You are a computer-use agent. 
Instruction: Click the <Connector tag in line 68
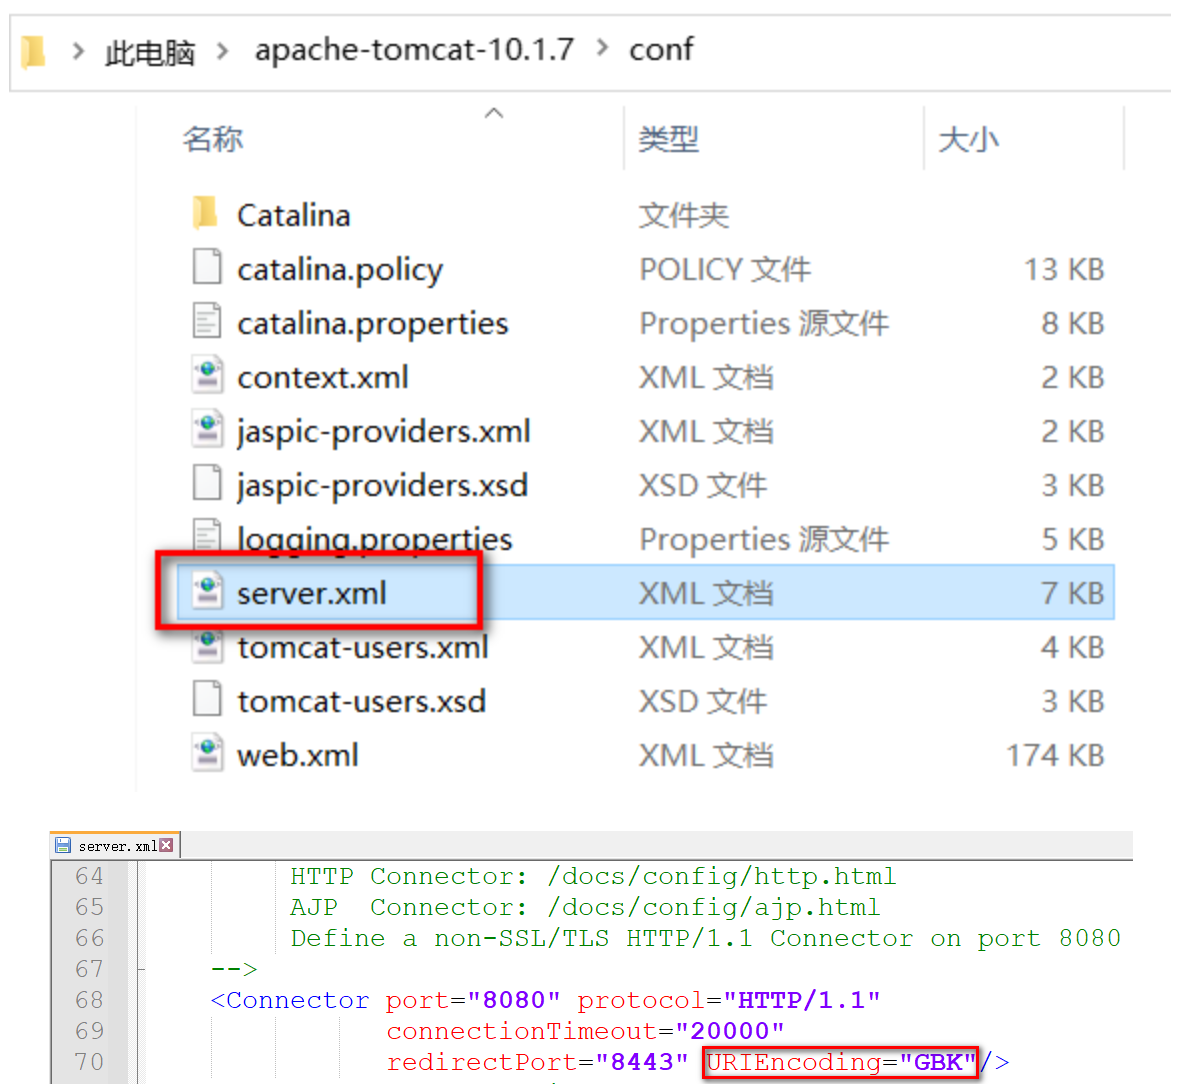tap(290, 1000)
